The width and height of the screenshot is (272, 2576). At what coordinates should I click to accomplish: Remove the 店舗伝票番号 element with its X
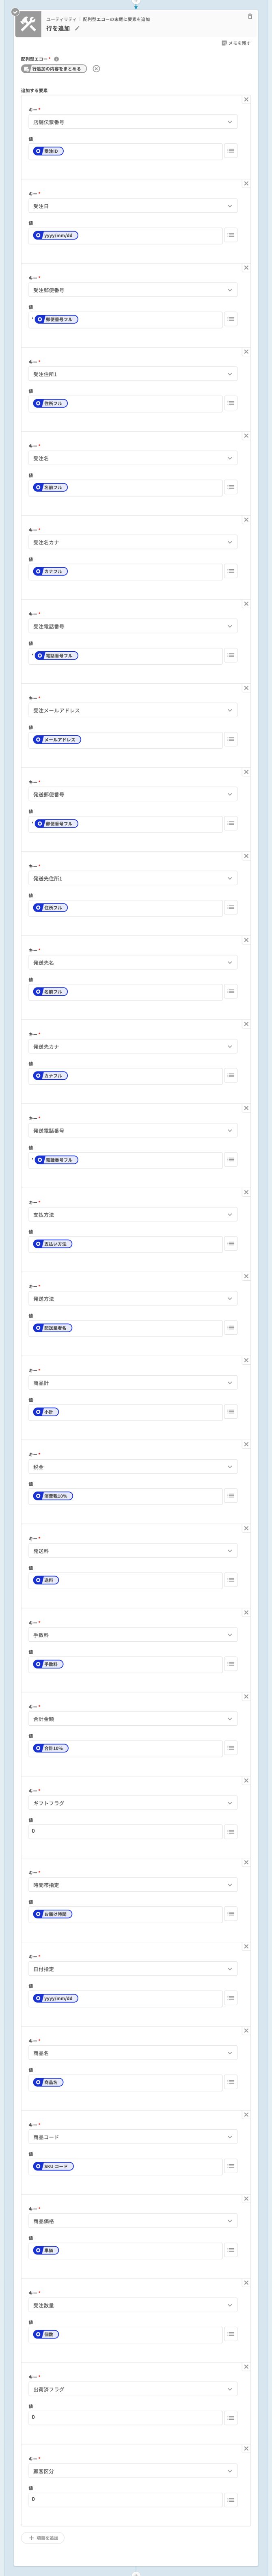246,99
